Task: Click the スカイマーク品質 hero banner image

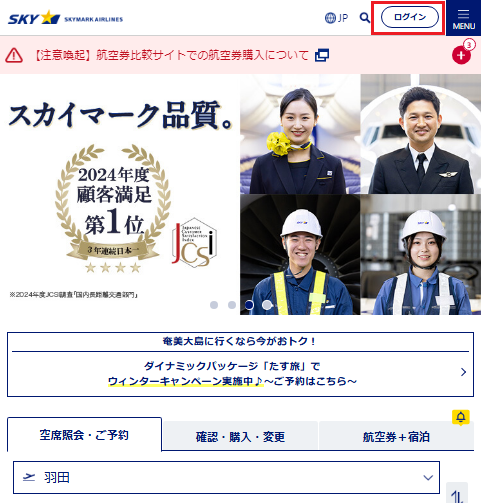Action: point(240,194)
